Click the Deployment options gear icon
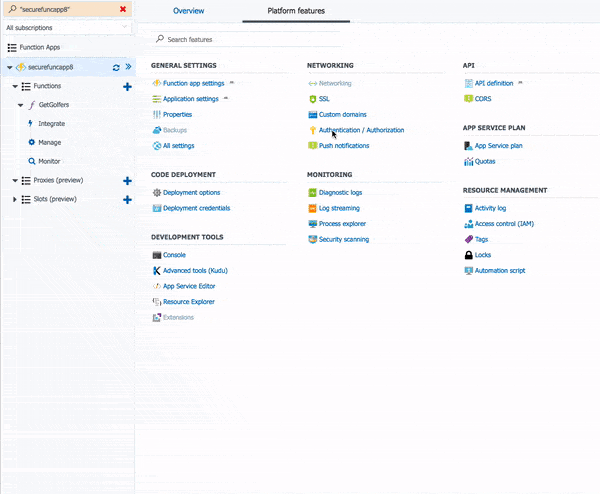 pyautogui.click(x=157, y=192)
